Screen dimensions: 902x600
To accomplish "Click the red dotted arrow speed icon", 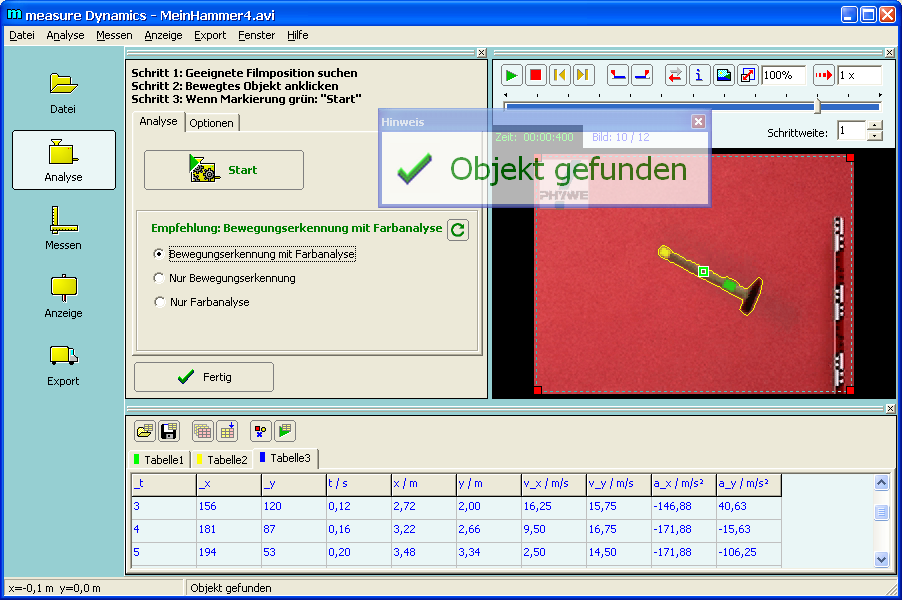I will pyautogui.click(x=824, y=75).
